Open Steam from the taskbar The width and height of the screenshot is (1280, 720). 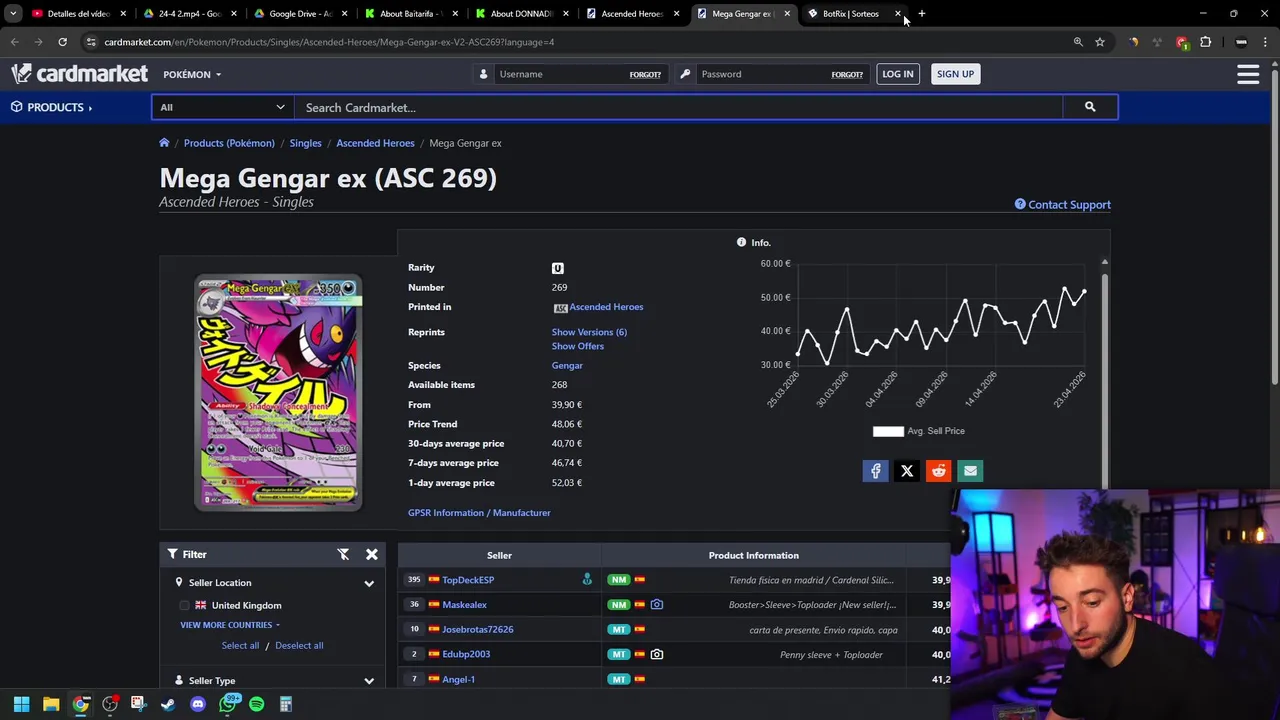[168, 704]
